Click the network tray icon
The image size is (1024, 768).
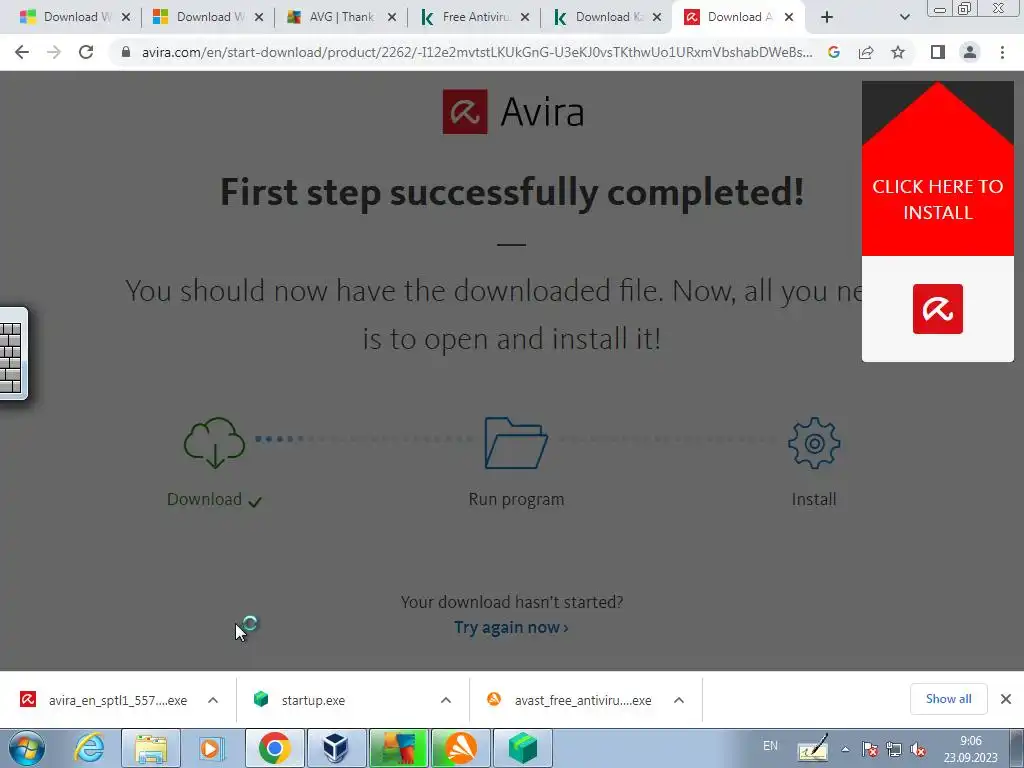click(x=893, y=749)
